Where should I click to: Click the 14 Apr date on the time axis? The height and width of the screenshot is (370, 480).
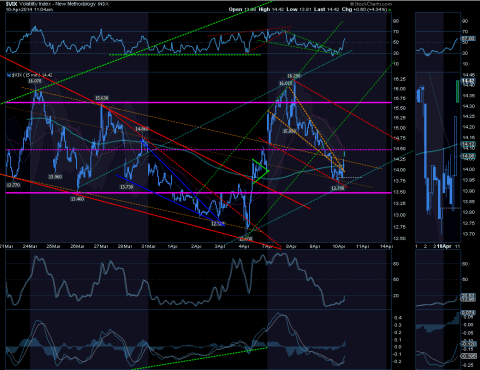click(x=387, y=246)
